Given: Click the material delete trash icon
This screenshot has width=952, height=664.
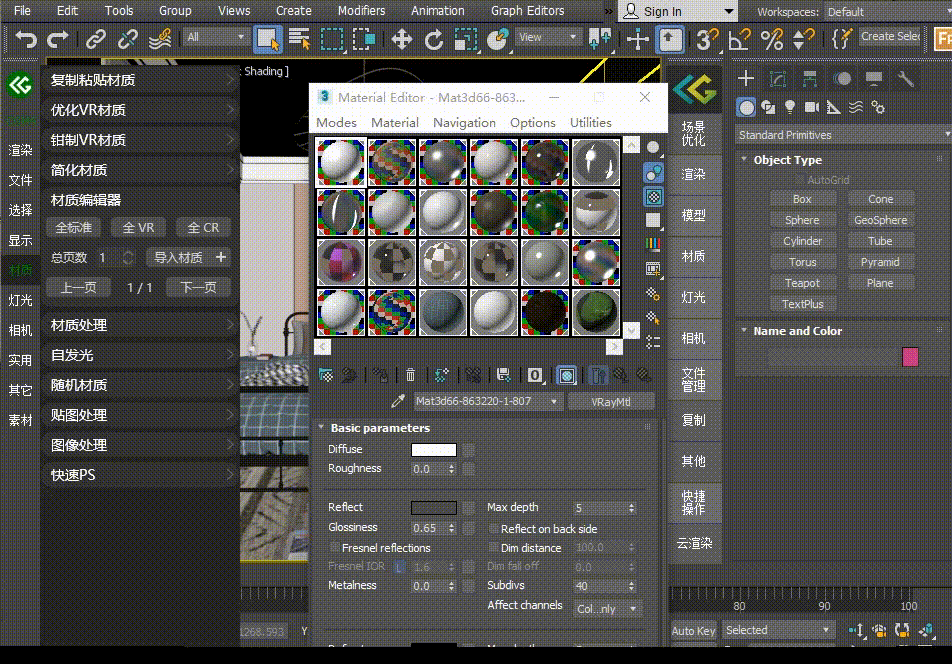Looking at the screenshot, I should pyautogui.click(x=410, y=375).
